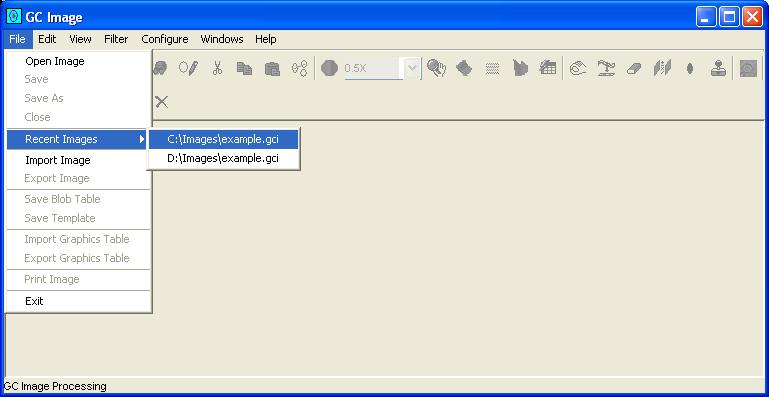
Task: Select the magnifier with hand tool
Action: point(436,68)
